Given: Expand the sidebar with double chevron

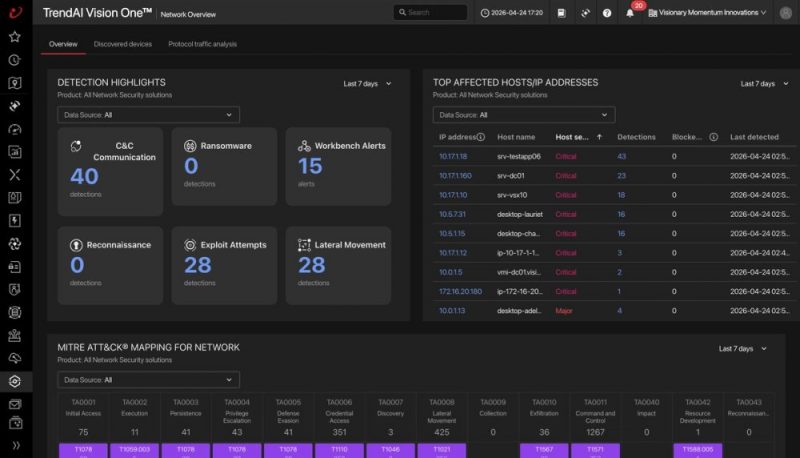Looking at the screenshot, I should pyautogui.click(x=16, y=445).
